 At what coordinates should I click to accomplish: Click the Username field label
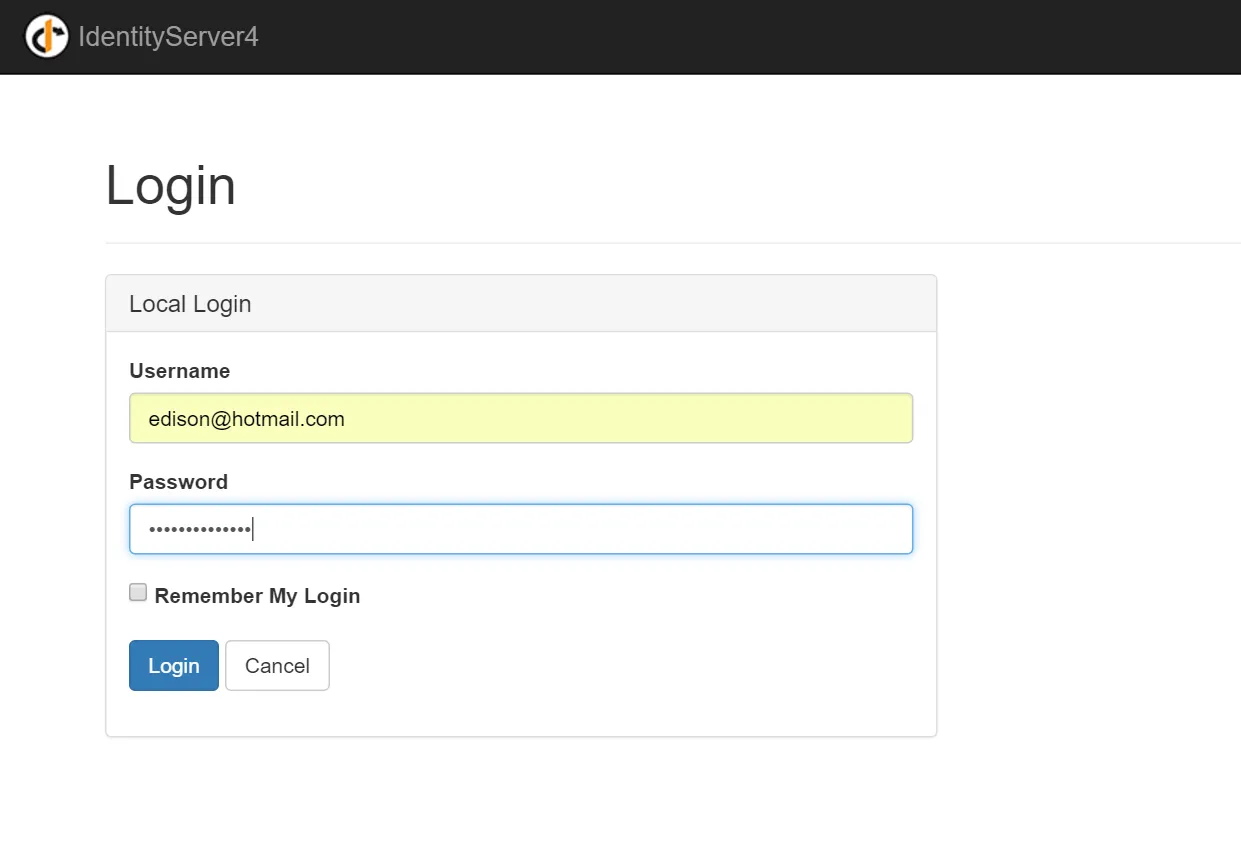180,371
